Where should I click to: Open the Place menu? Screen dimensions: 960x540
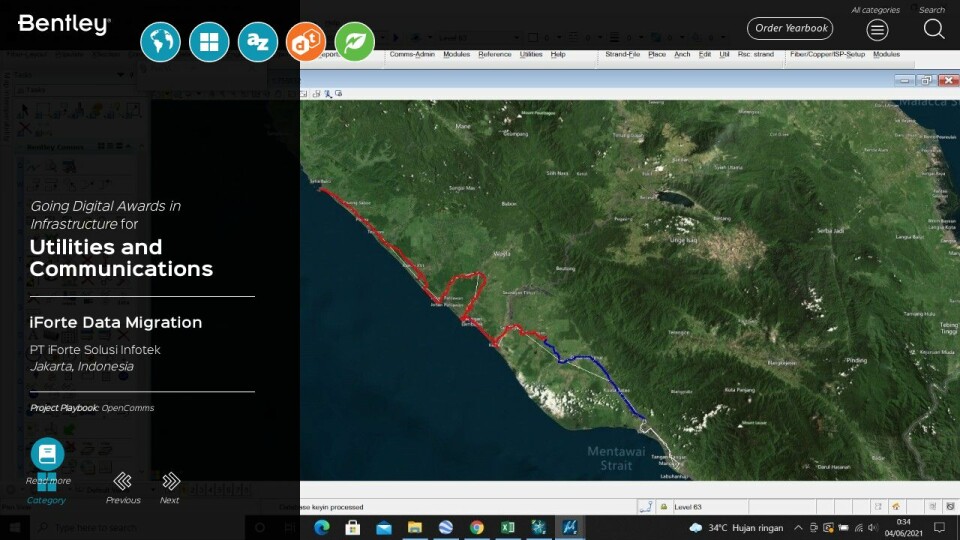pyautogui.click(x=657, y=54)
